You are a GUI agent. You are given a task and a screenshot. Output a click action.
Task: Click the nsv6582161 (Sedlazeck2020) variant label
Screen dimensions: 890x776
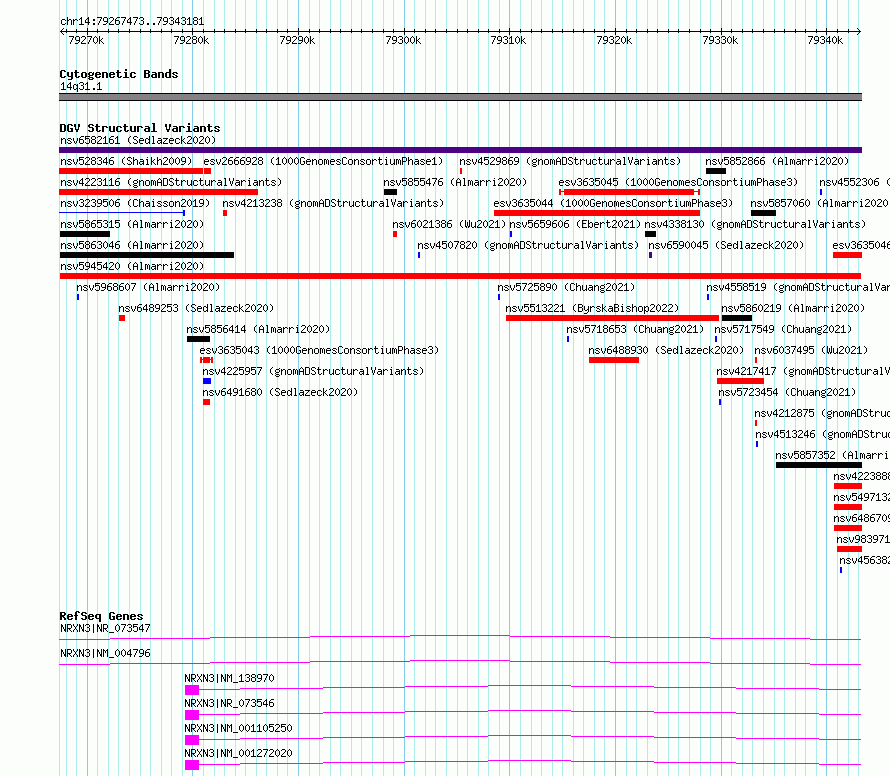point(138,140)
